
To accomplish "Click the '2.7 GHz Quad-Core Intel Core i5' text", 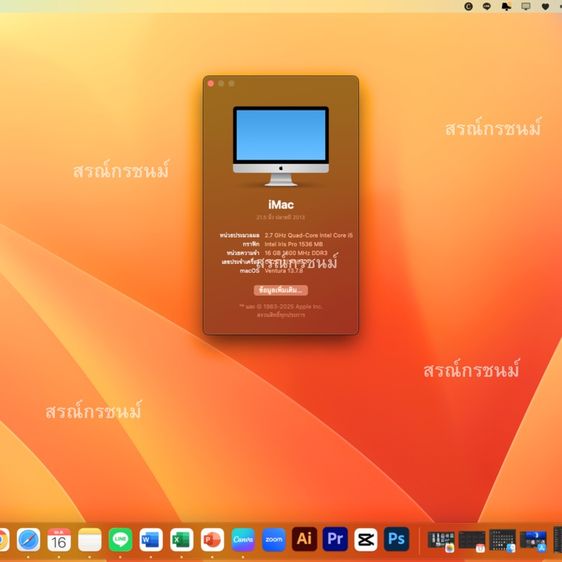I will pyautogui.click(x=309, y=235).
